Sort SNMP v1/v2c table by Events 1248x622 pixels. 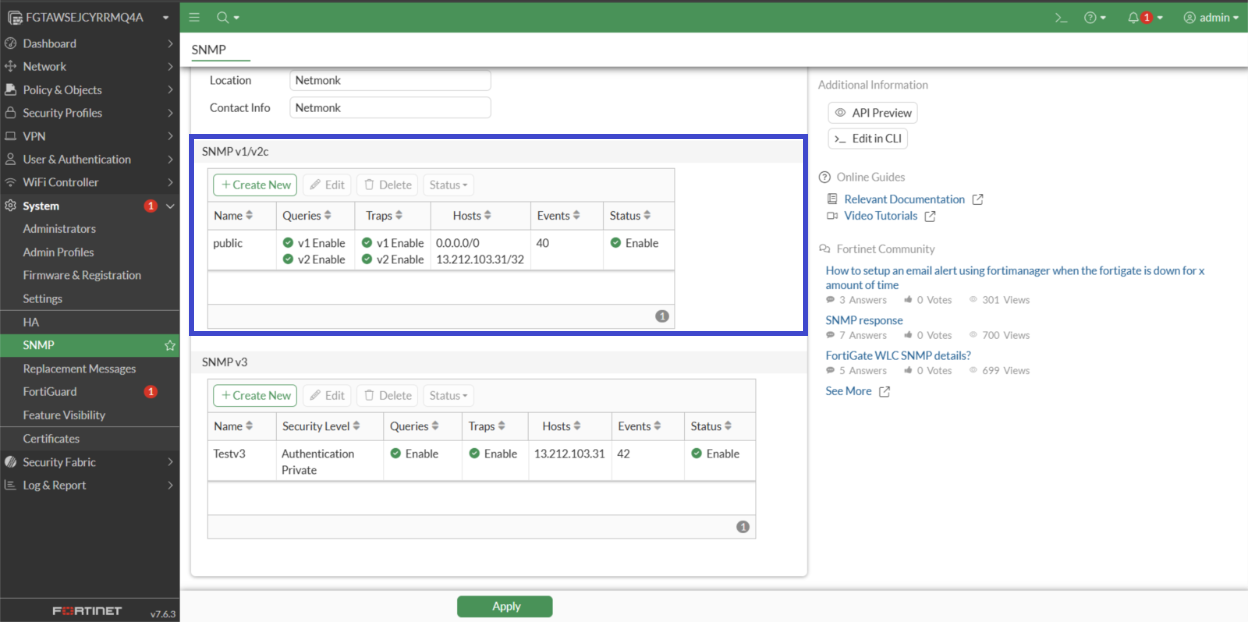(x=560, y=216)
